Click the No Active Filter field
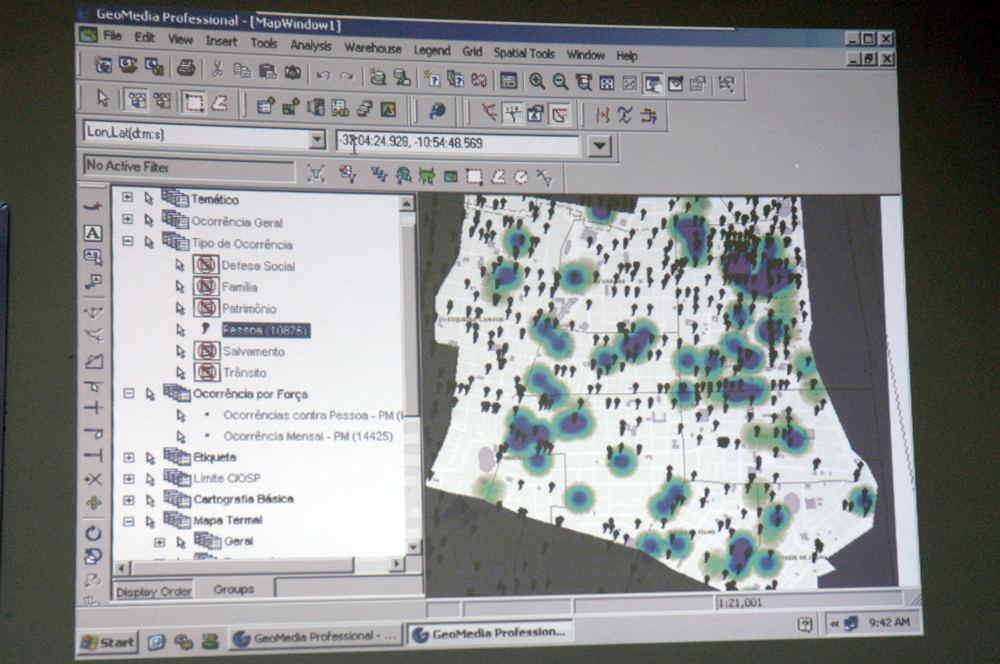 point(189,167)
